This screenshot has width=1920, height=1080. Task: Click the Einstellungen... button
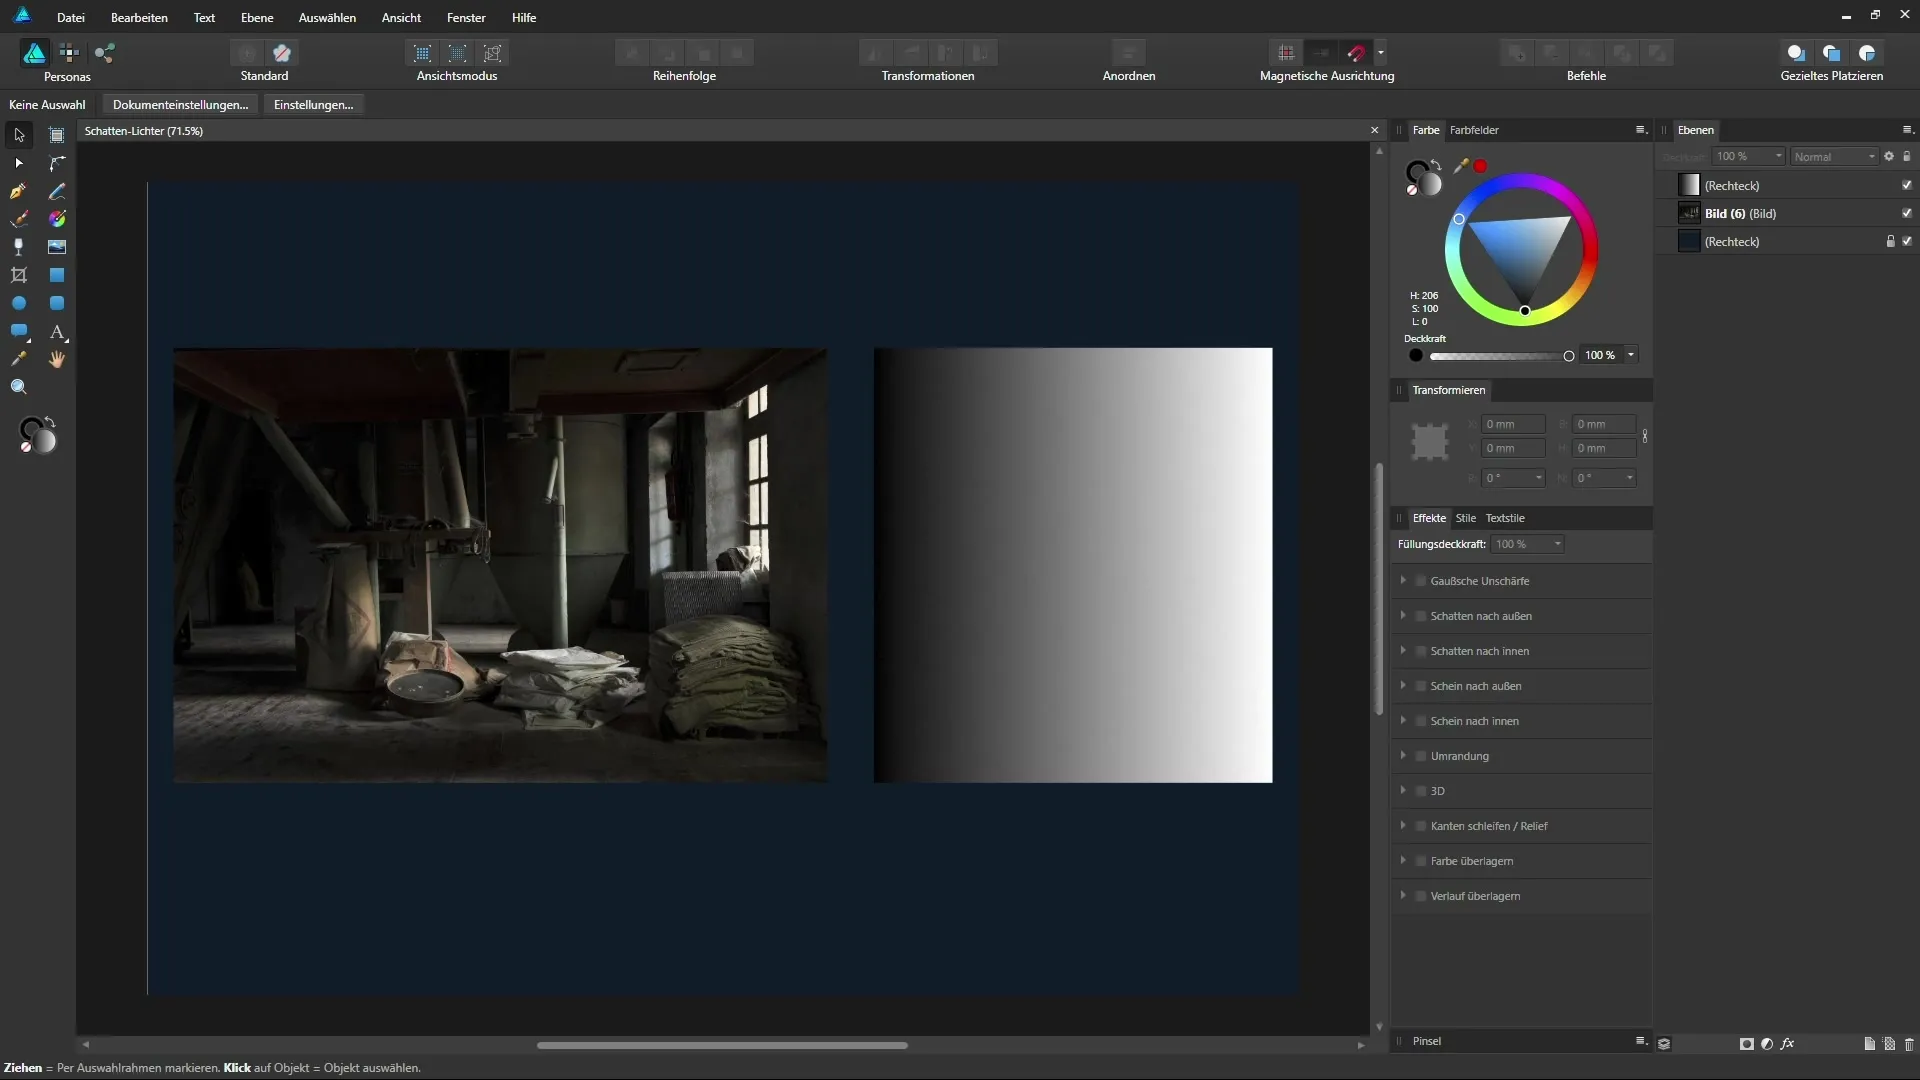tap(313, 105)
